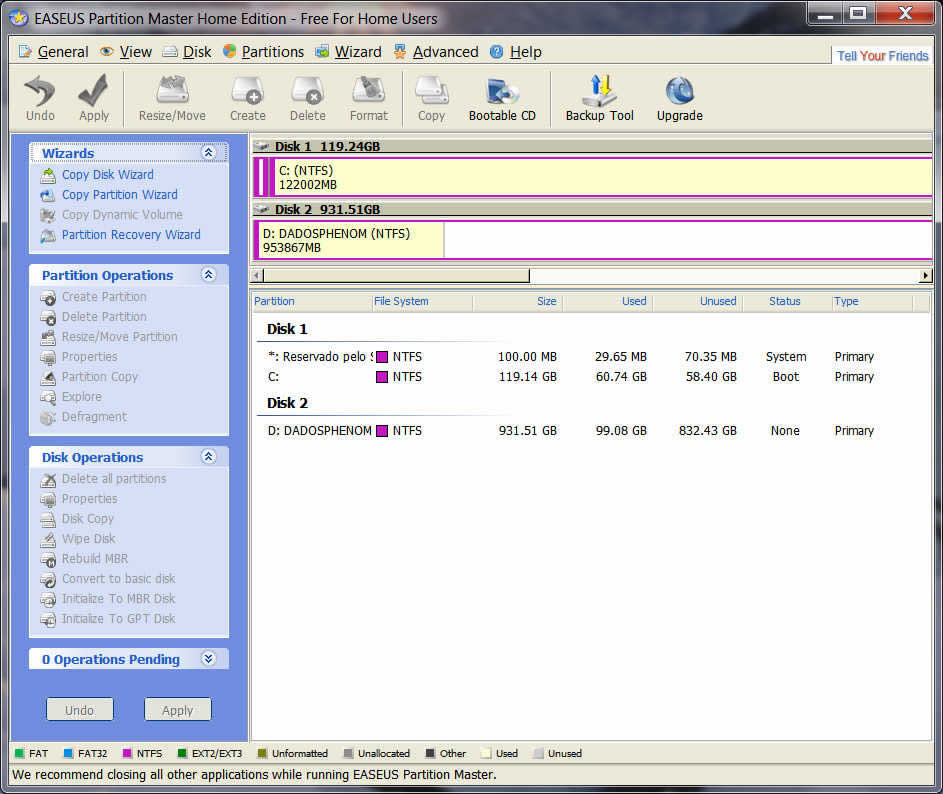The height and width of the screenshot is (794, 943).
Task: Click the Create partition toolbar icon
Action: click(x=248, y=99)
